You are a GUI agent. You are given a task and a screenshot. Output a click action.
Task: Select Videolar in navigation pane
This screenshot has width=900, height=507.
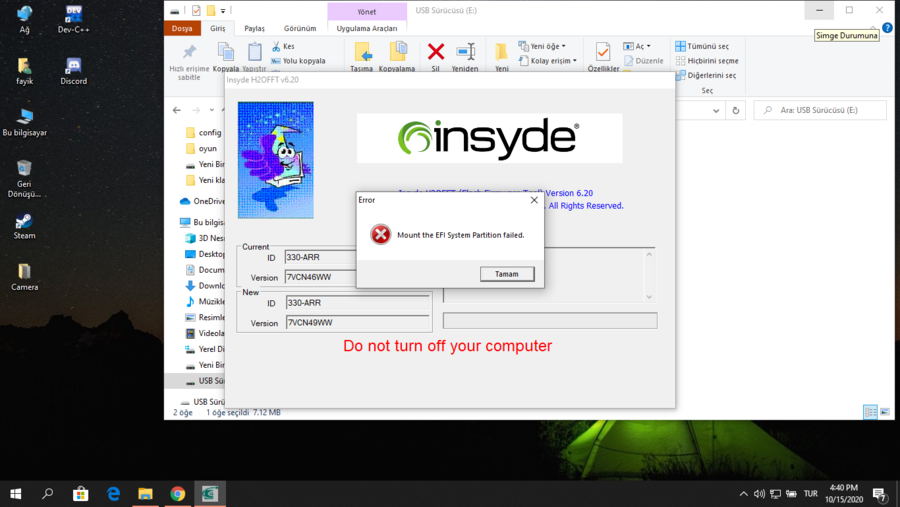[205, 334]
